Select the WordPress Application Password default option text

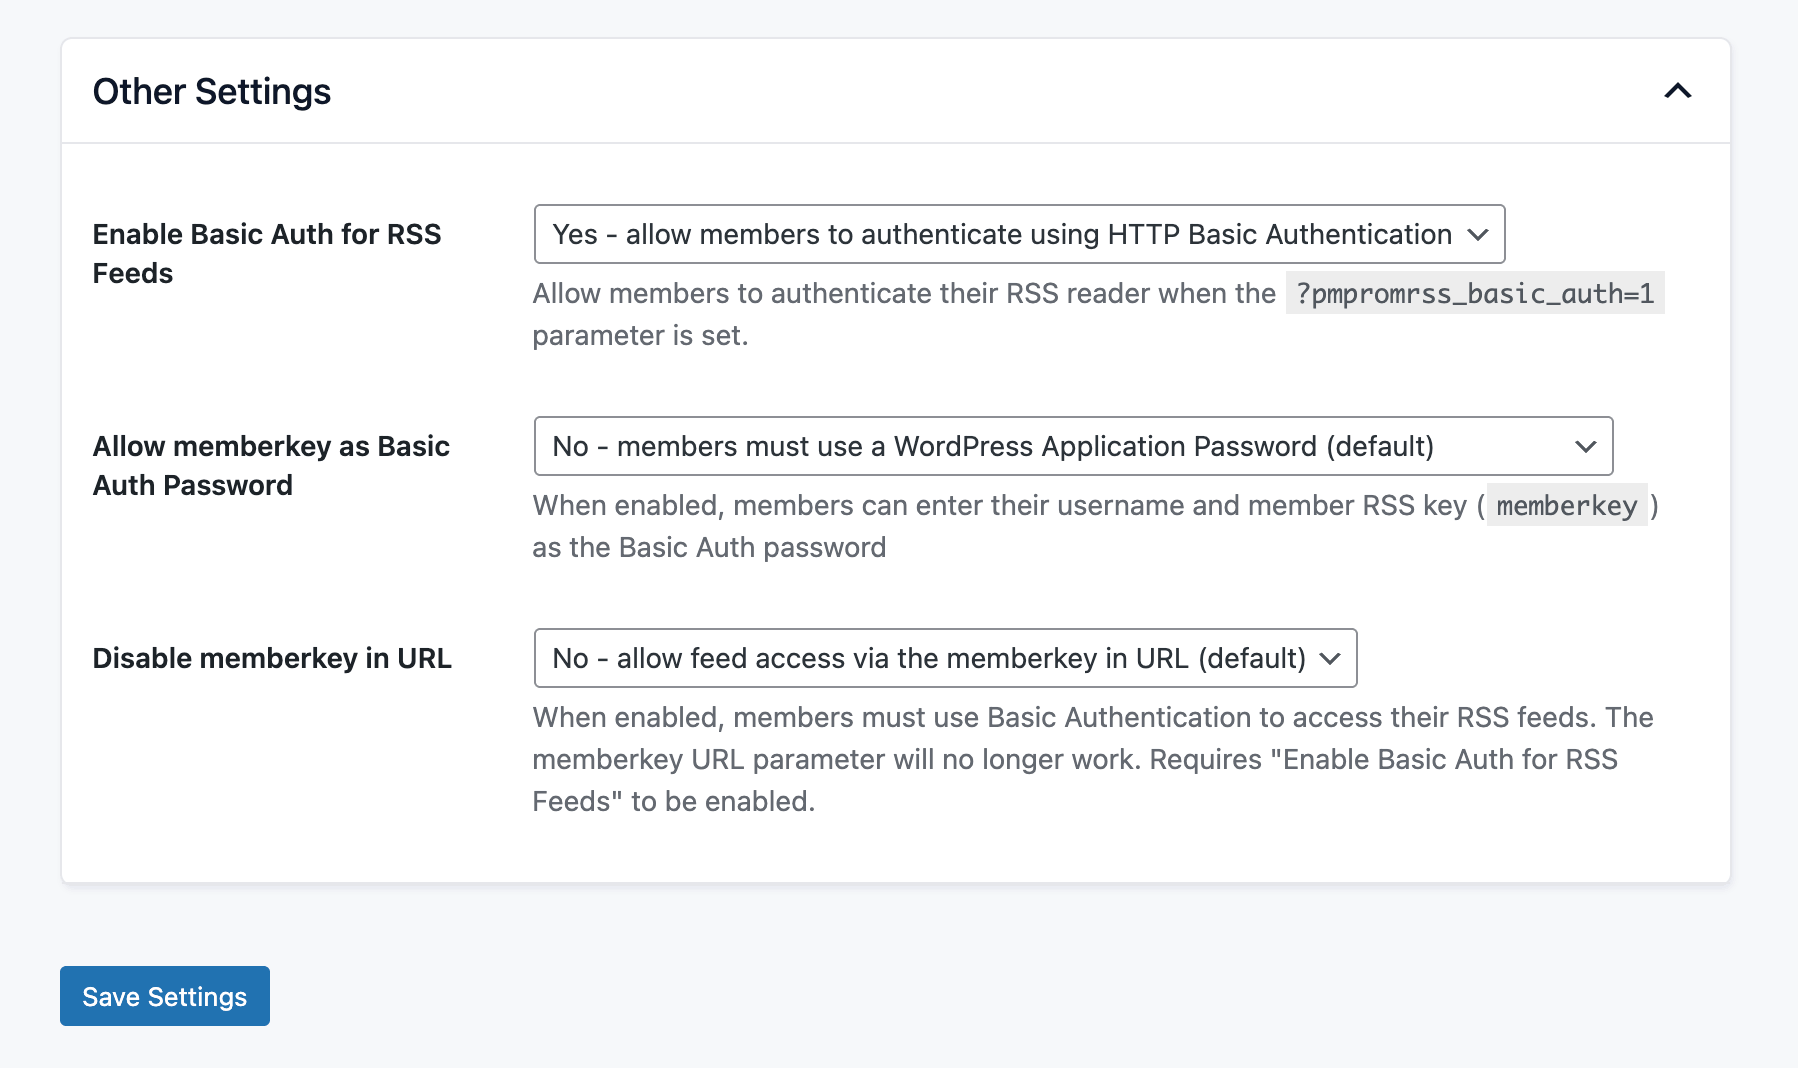992,446
